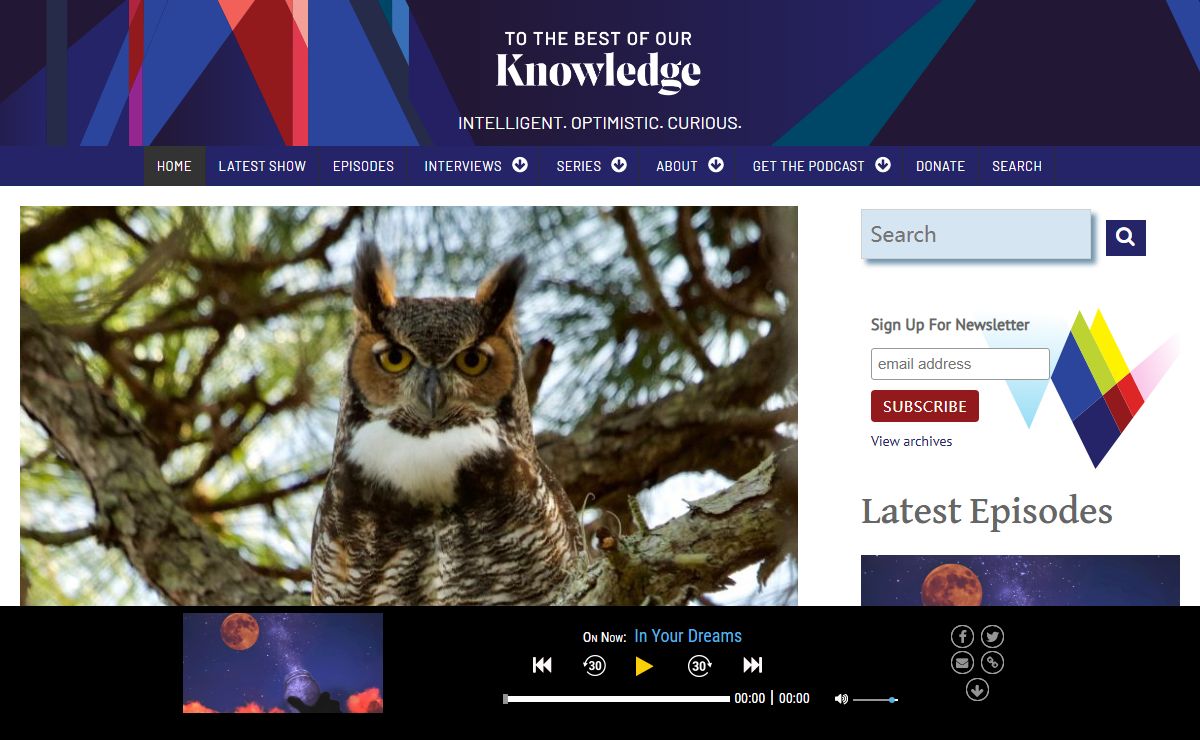
Task: Focus the email address field
Action: (x=960, y=364)
